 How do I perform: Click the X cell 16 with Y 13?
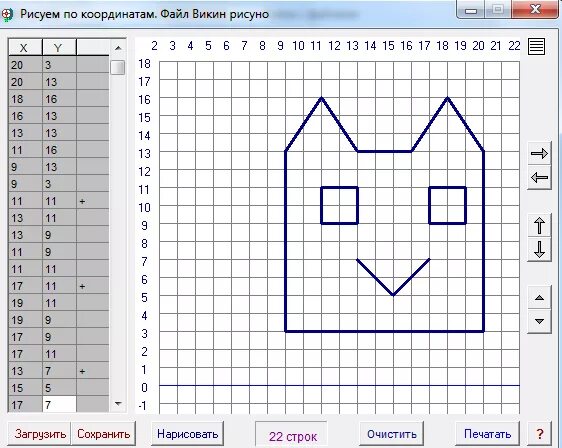click(25, 116)
